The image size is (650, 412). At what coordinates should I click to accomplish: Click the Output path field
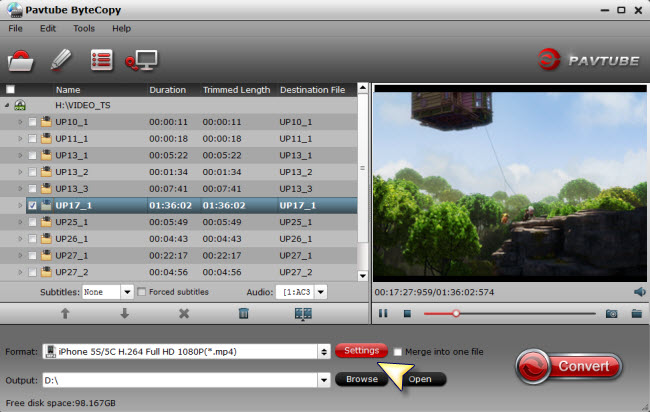[x=180, y=380]
